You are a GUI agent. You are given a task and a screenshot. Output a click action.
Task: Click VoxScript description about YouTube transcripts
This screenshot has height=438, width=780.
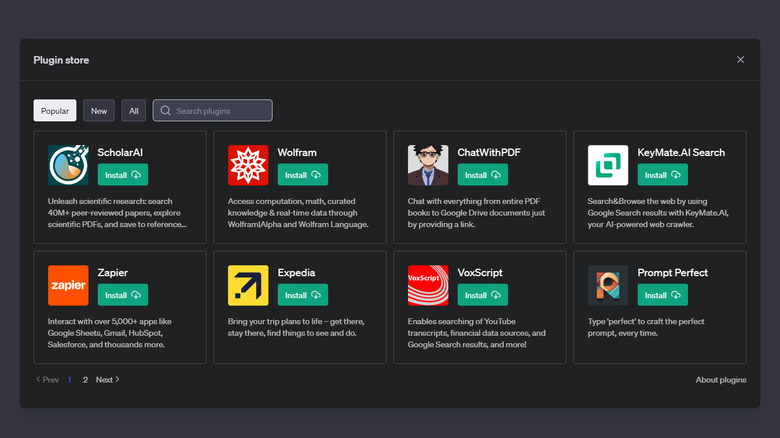(477, 333)
